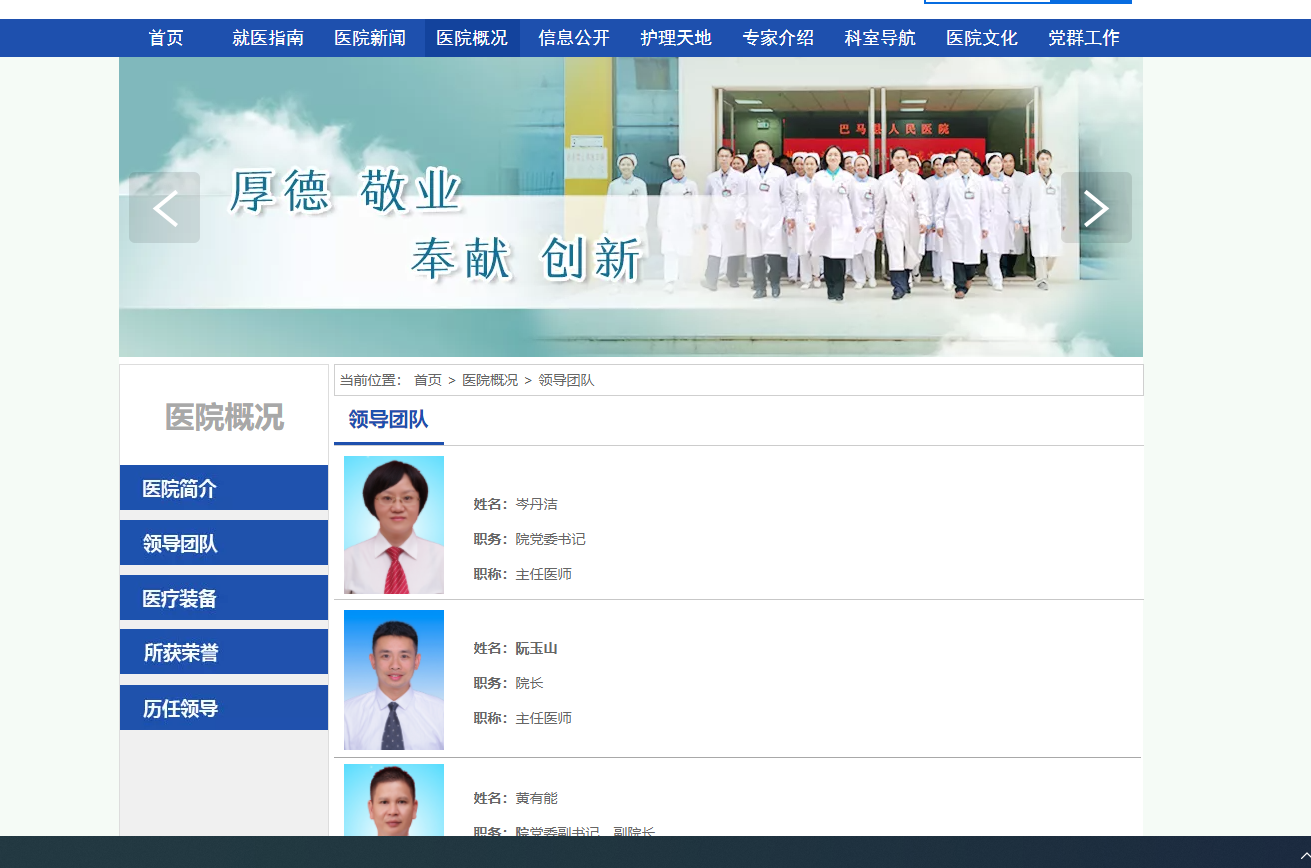Click the 院党委书记 position text
1311x868 pixels.
(x=550, y=539)
